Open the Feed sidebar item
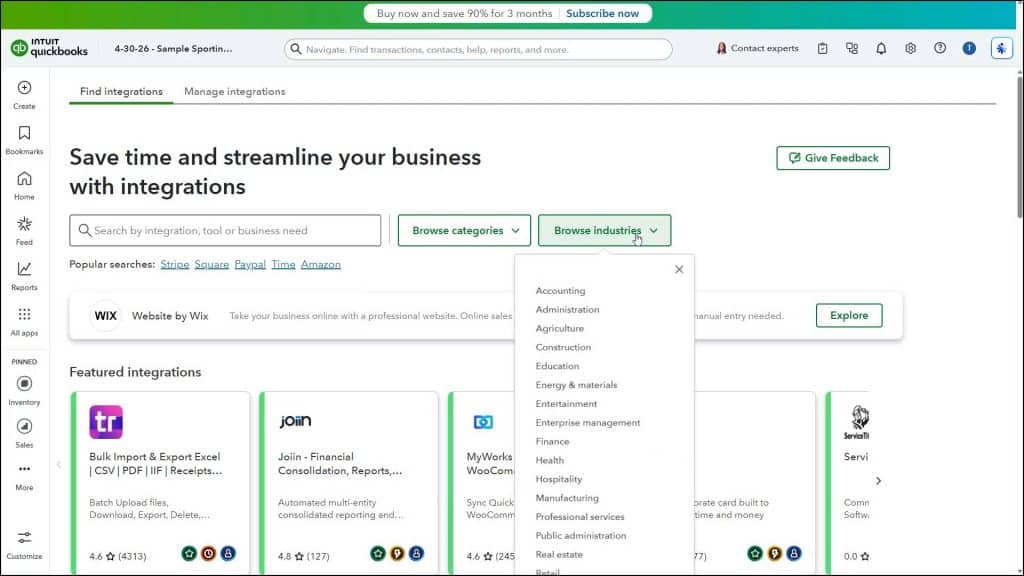The height and width of the screenshot is (576, 1024). point(24,231)
